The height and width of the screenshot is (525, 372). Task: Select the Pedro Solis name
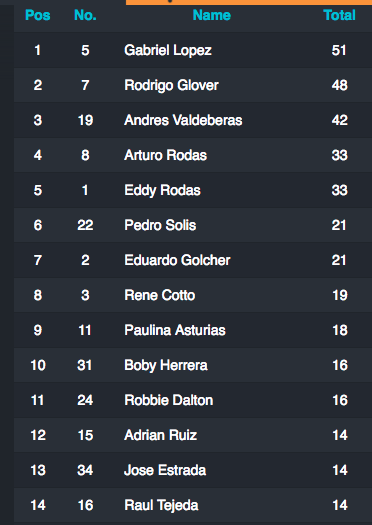[x=160, y=225]
